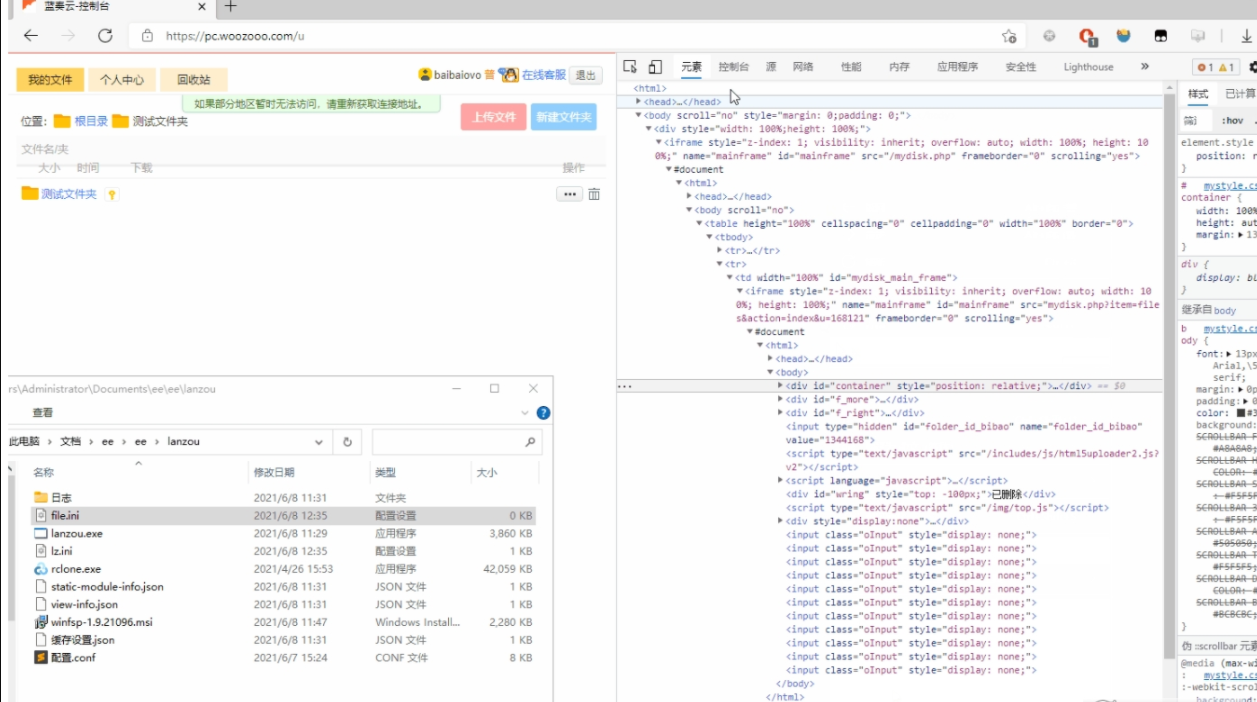Open the 性能 DevTools tab
Screen dimensions: 1257x702
[x=851, y=67]
